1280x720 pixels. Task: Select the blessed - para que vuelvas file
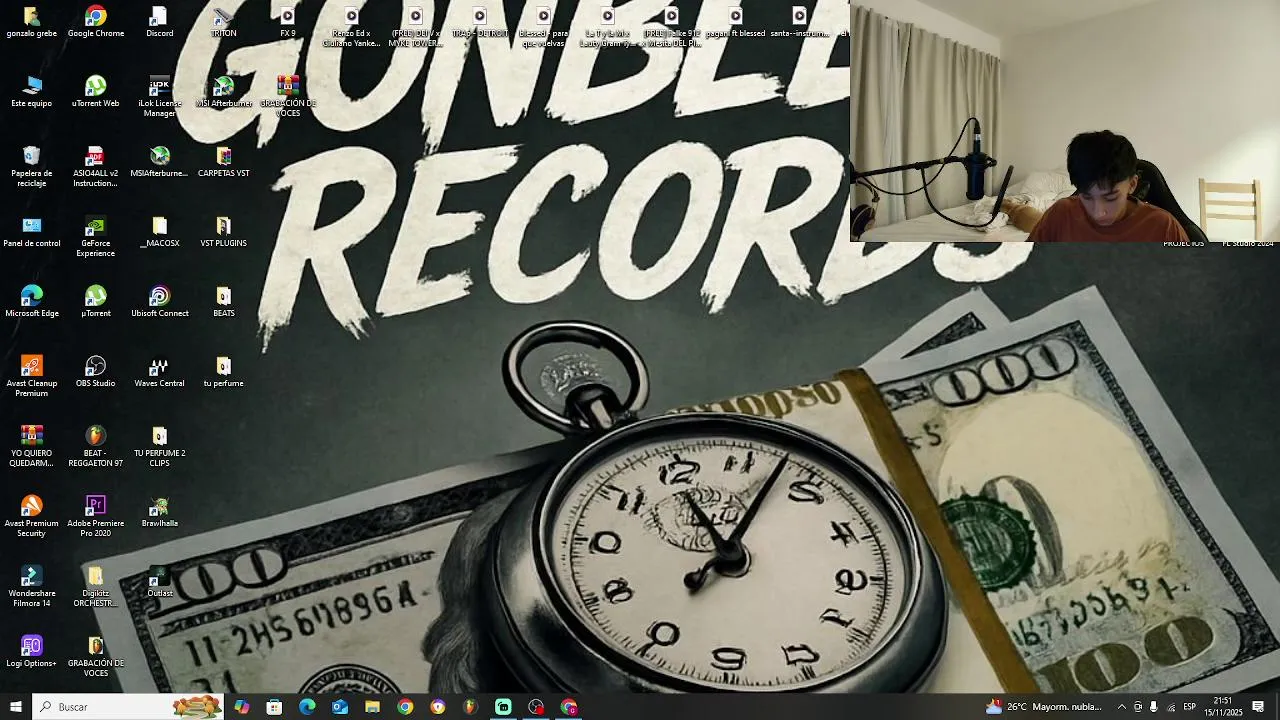(x=544, y=27)
